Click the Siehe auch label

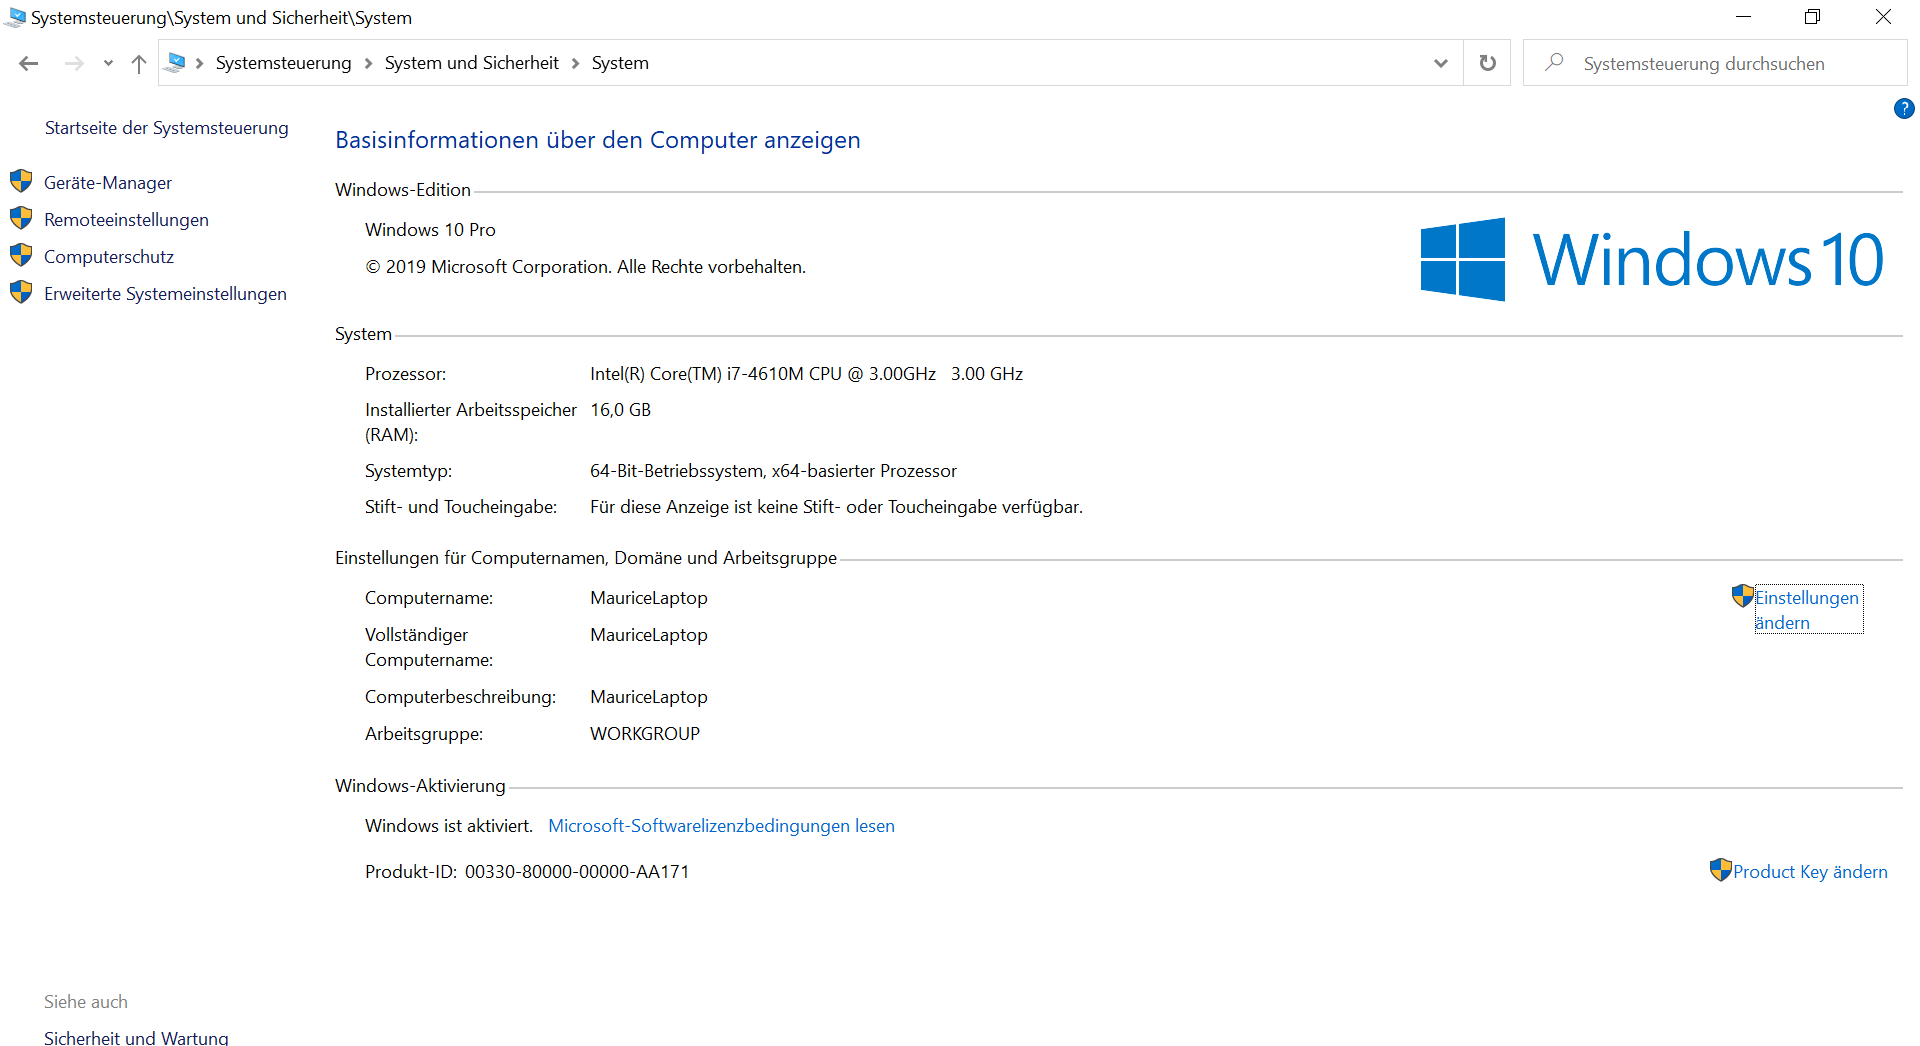[x=86, y=1001]
